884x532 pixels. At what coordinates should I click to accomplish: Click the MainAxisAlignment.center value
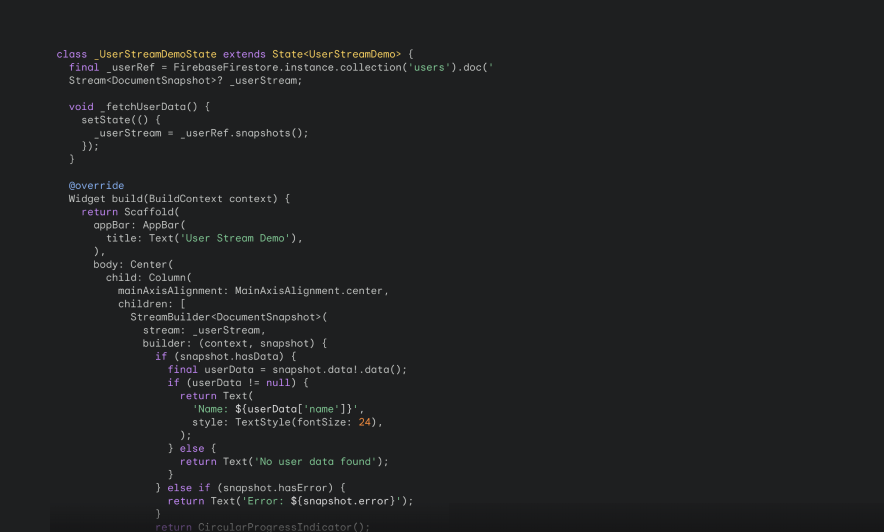click(x=308, y=291)
